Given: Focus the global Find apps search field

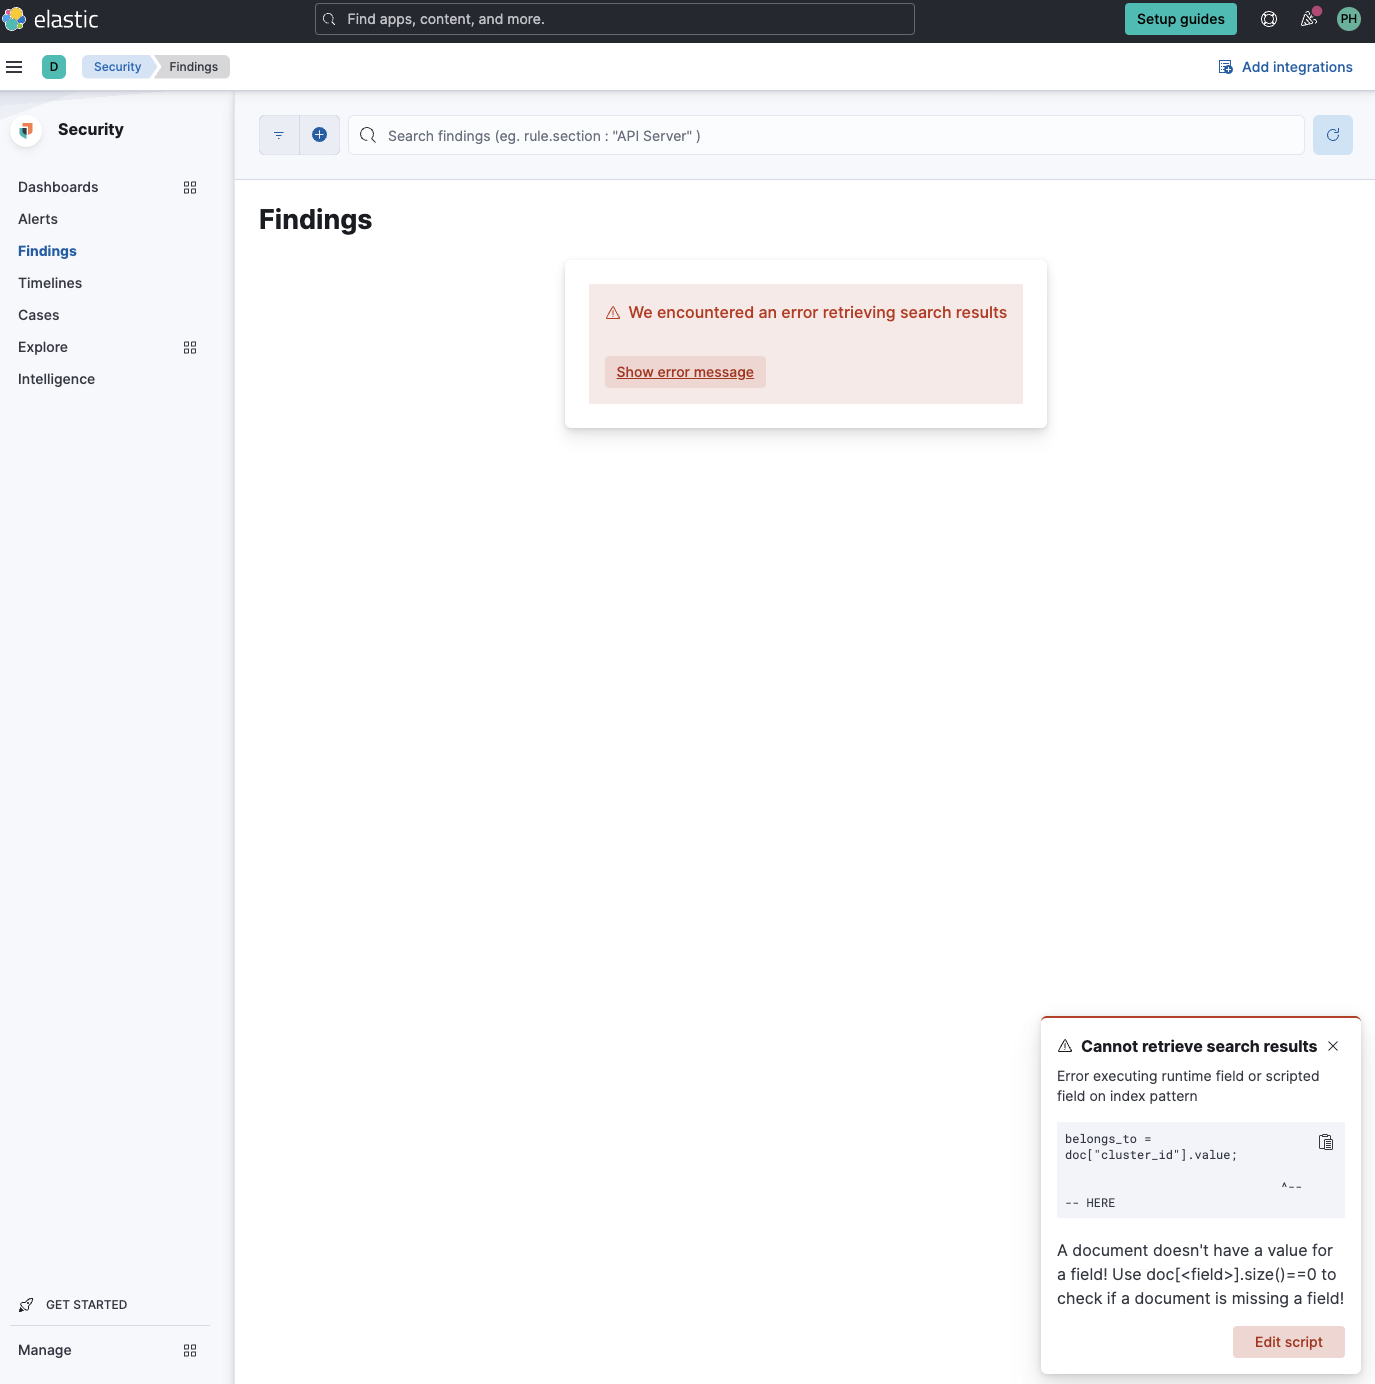Looking at the screenshot, I should coord(615,19).
